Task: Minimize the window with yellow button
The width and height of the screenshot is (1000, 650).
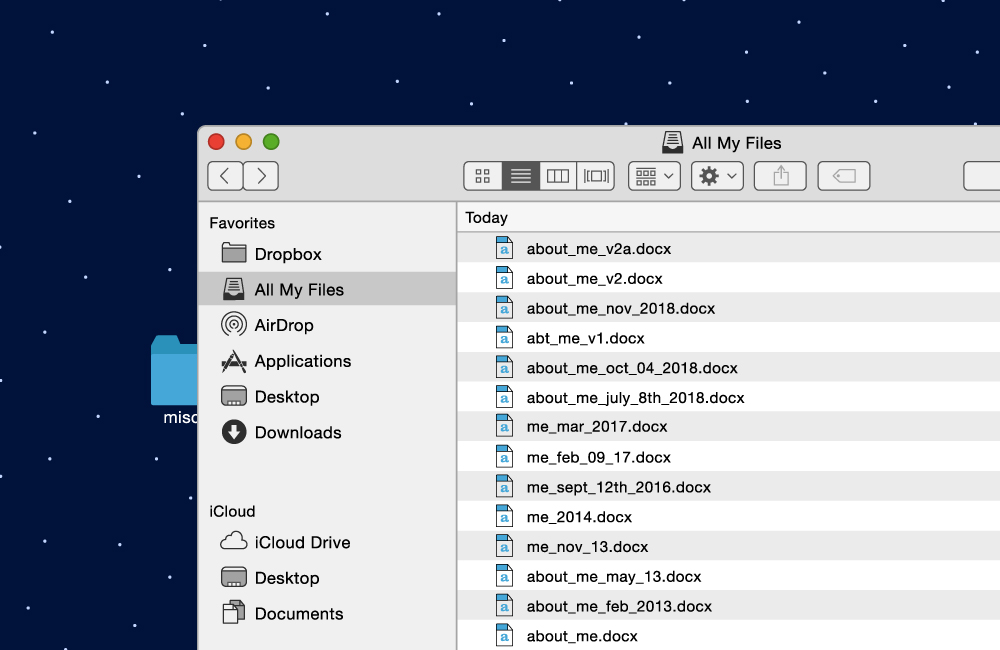Action: coord(244,142)
